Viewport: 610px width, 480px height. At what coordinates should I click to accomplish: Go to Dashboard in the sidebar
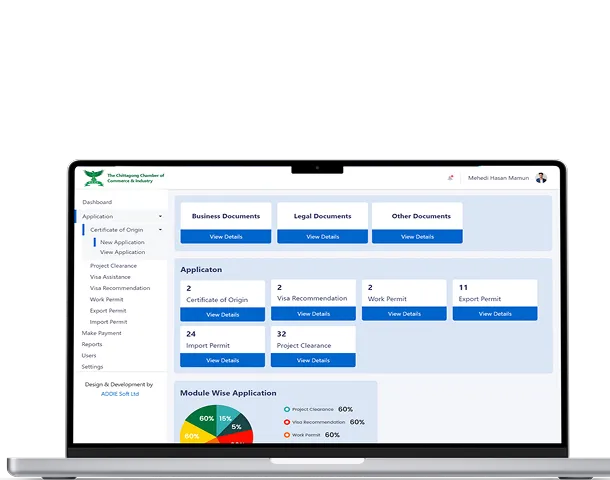tap(97, 203)
